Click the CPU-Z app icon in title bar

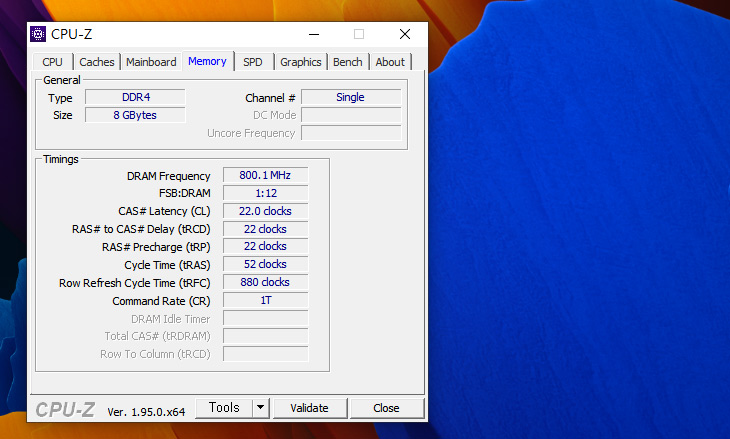38,34
